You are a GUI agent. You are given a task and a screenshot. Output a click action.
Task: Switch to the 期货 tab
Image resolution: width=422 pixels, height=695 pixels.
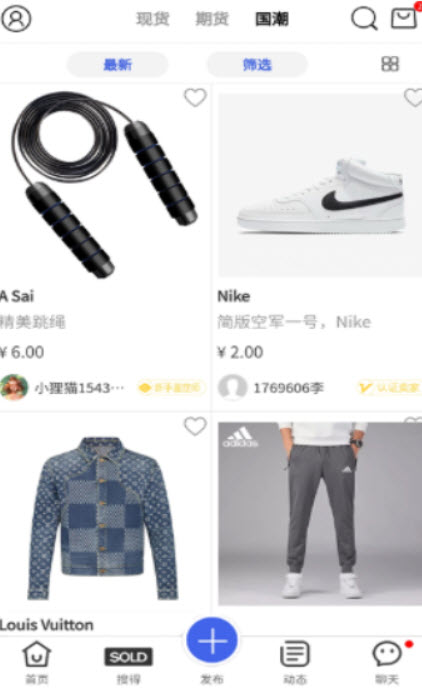click(212, 19)
